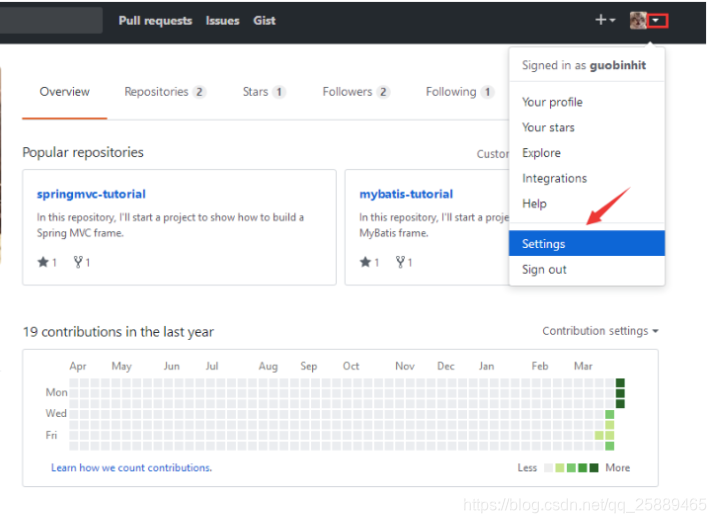Switch to the Following tab
Image resolution: width=716 pixels, height=523 pixels.
(x=459, y=92)
